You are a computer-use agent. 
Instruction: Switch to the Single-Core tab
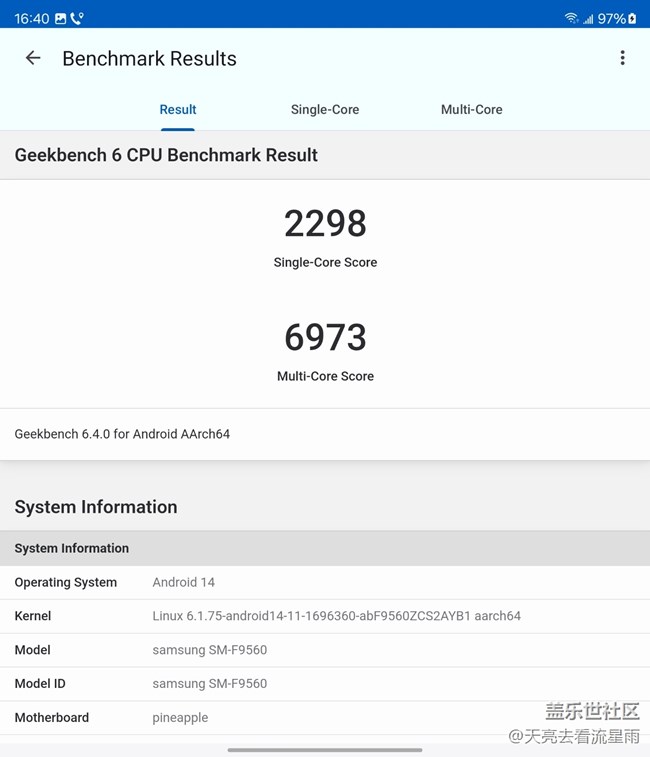[x=325, y=109]
